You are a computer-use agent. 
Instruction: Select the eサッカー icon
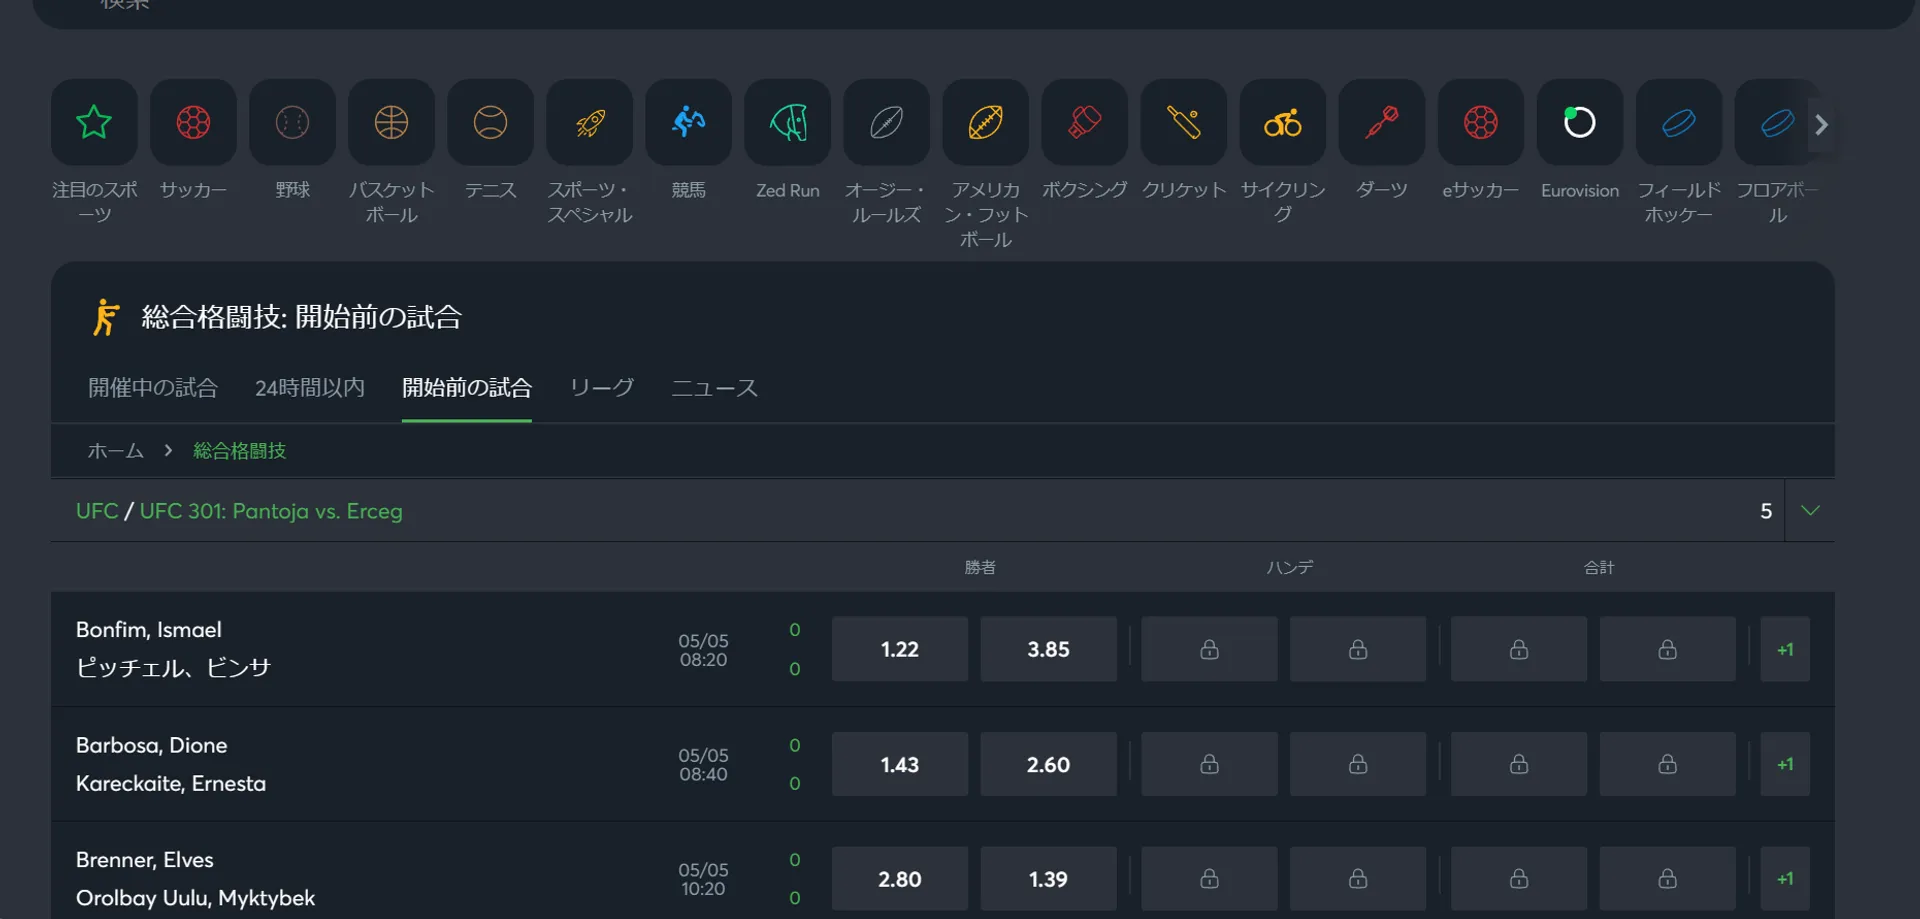[x=1480, y=122]
